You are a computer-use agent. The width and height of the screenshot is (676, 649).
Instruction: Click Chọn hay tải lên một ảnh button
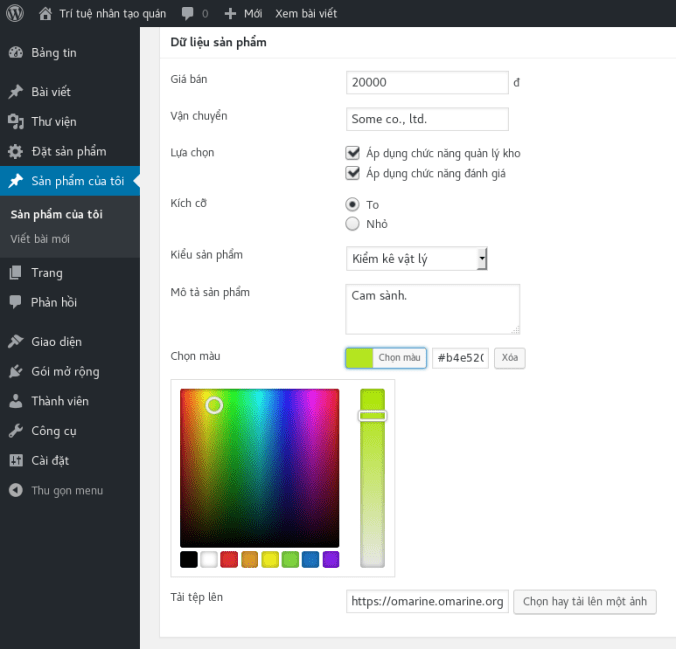[x=585, y=602]
